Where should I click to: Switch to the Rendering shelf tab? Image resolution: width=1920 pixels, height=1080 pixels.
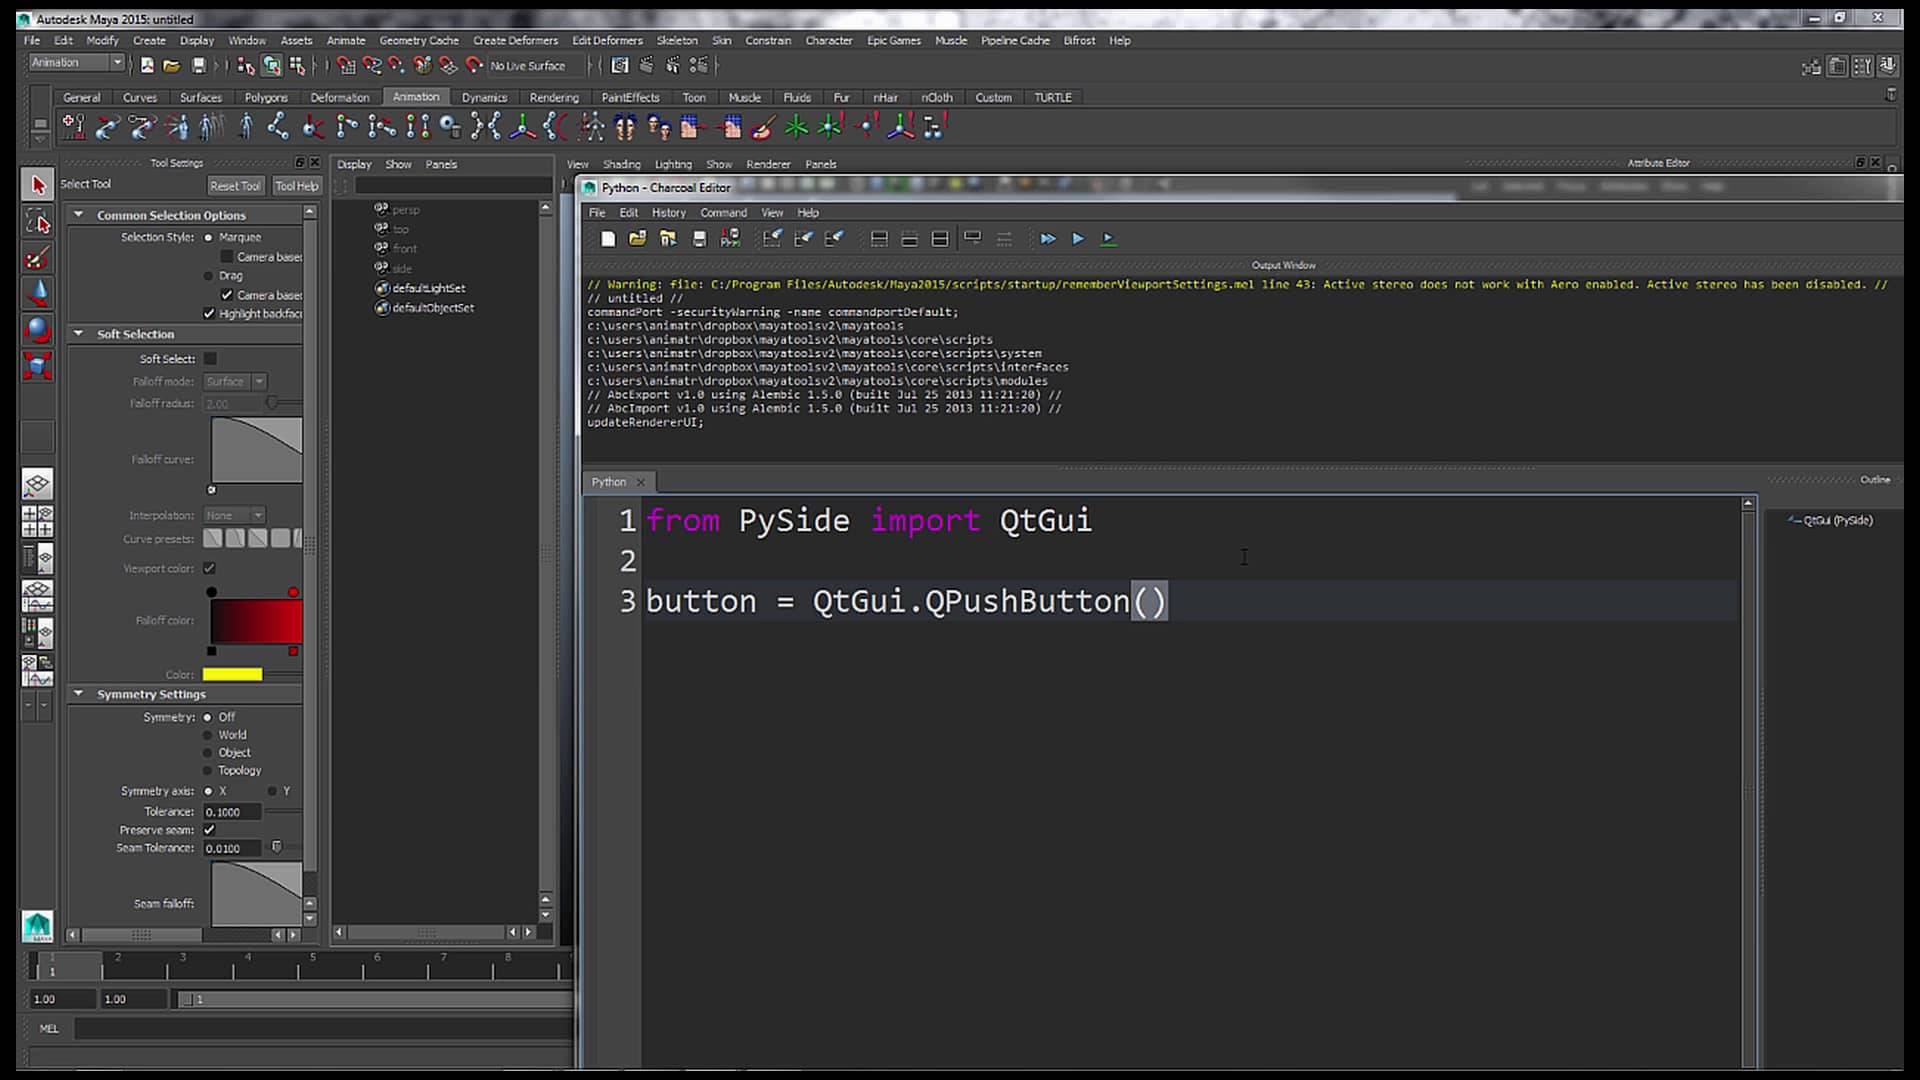click(x=554, y=97)
